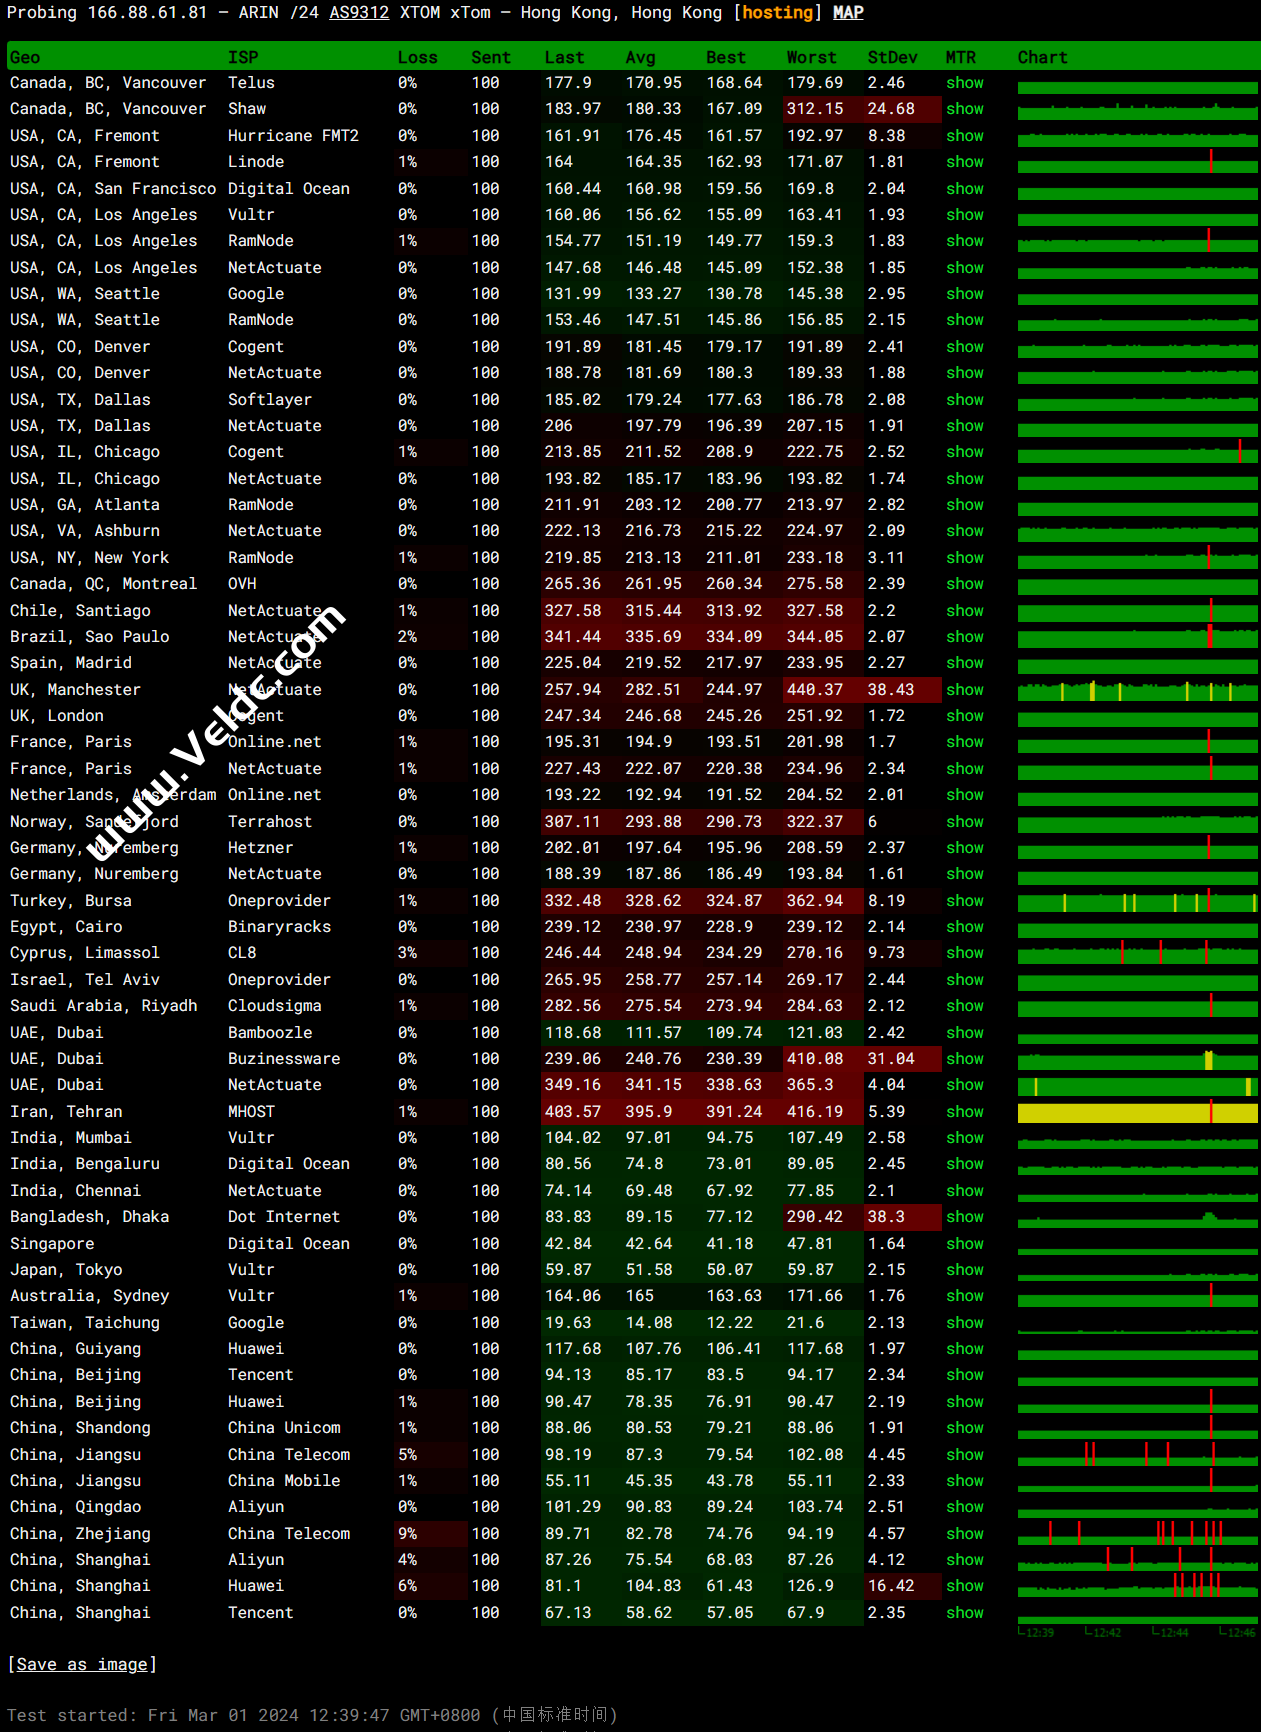
Task: Show MTR for Iran Tehran MHOST
Action: click(x=965, y=1112)
